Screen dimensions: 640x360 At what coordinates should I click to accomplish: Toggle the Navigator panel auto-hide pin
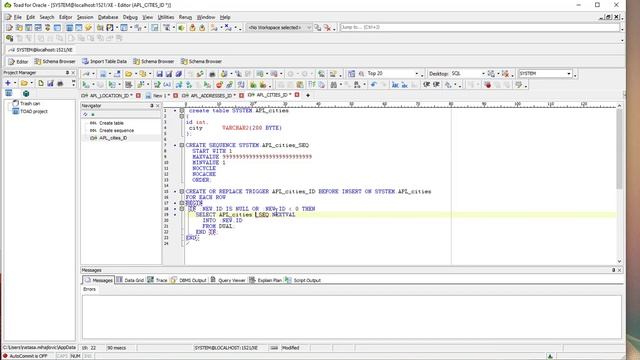tap(152, 106)
